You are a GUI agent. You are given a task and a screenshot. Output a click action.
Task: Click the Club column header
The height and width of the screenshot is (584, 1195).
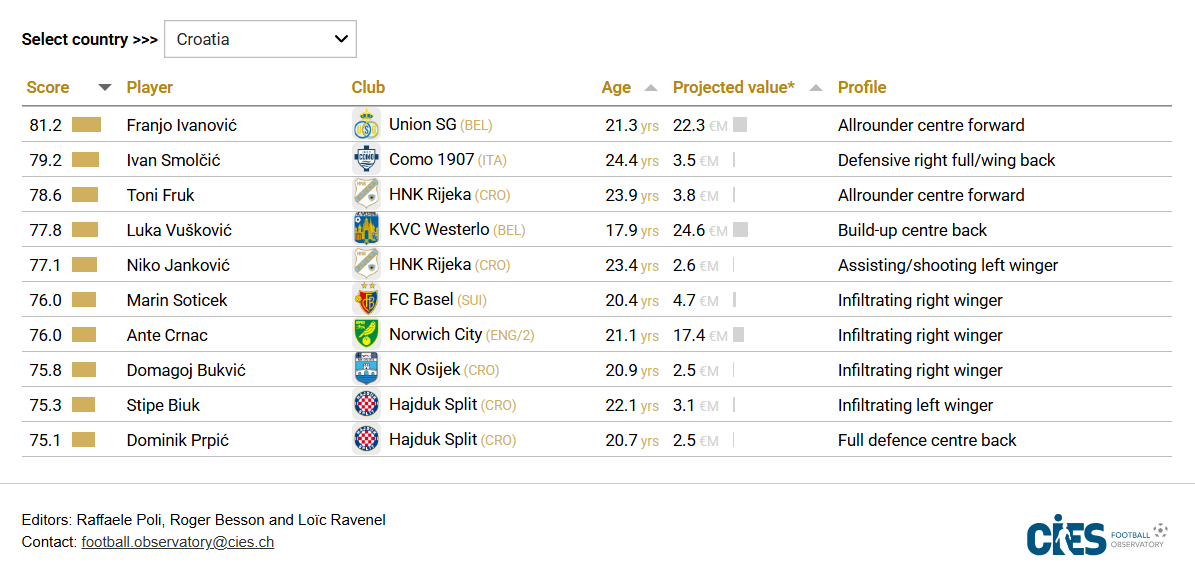(x=368, y=88)
